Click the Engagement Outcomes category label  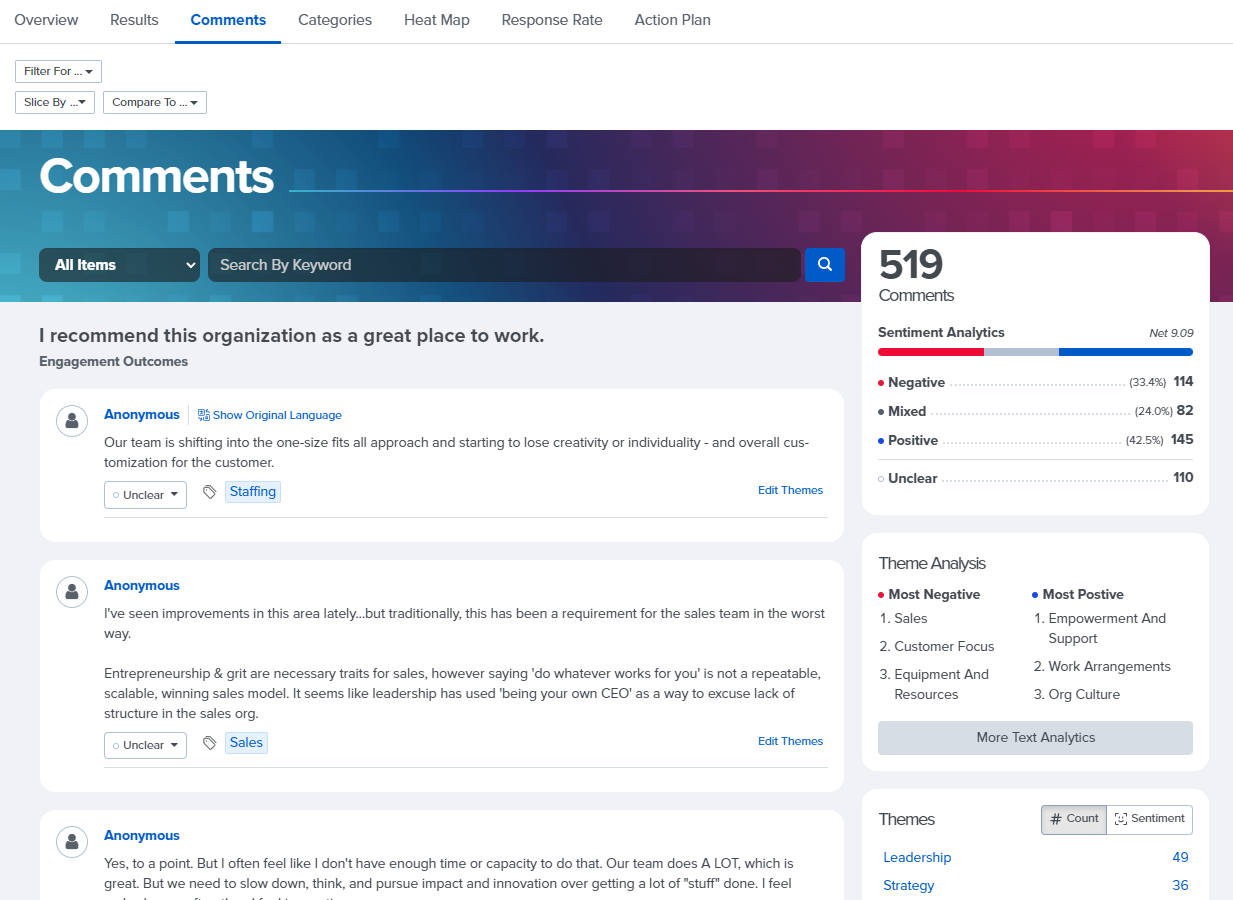(113, 361)
